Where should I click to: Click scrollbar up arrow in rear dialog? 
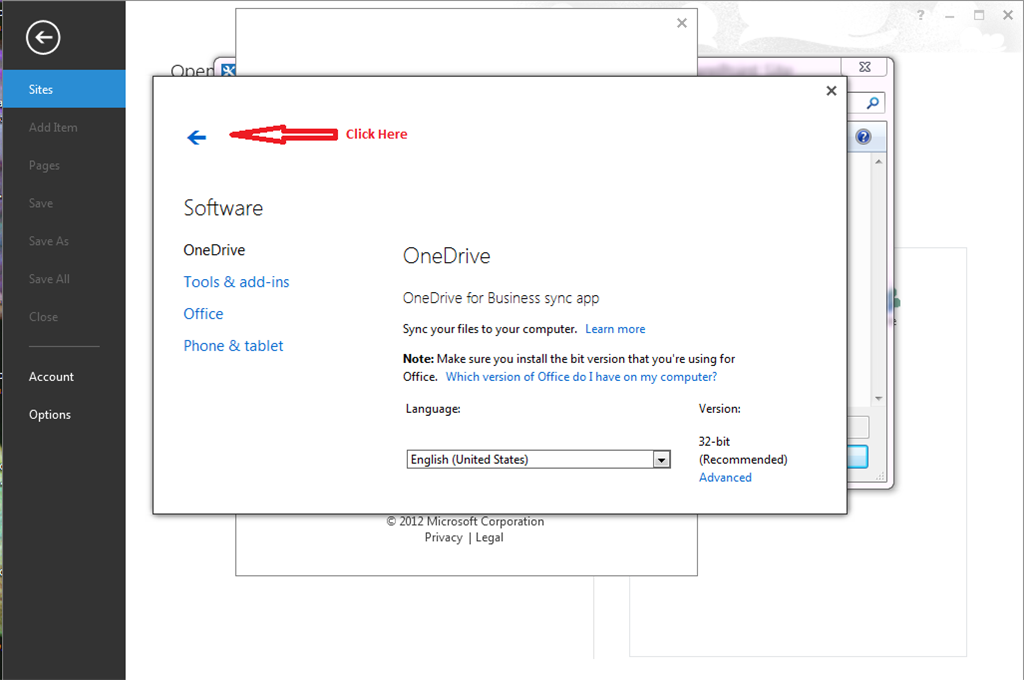878,161
